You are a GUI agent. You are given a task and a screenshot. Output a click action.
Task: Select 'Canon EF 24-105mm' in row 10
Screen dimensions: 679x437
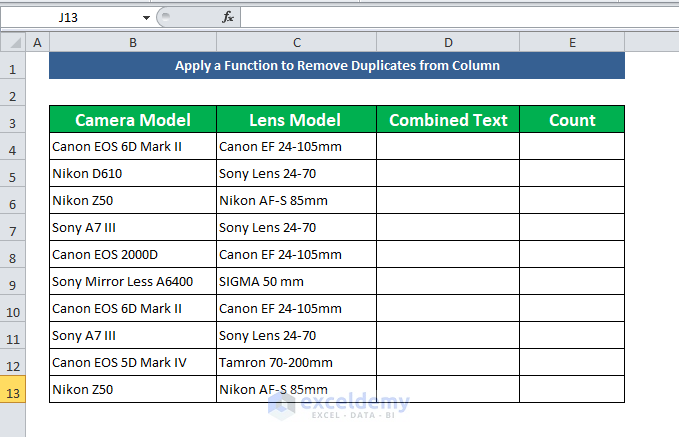pos(297,308)
